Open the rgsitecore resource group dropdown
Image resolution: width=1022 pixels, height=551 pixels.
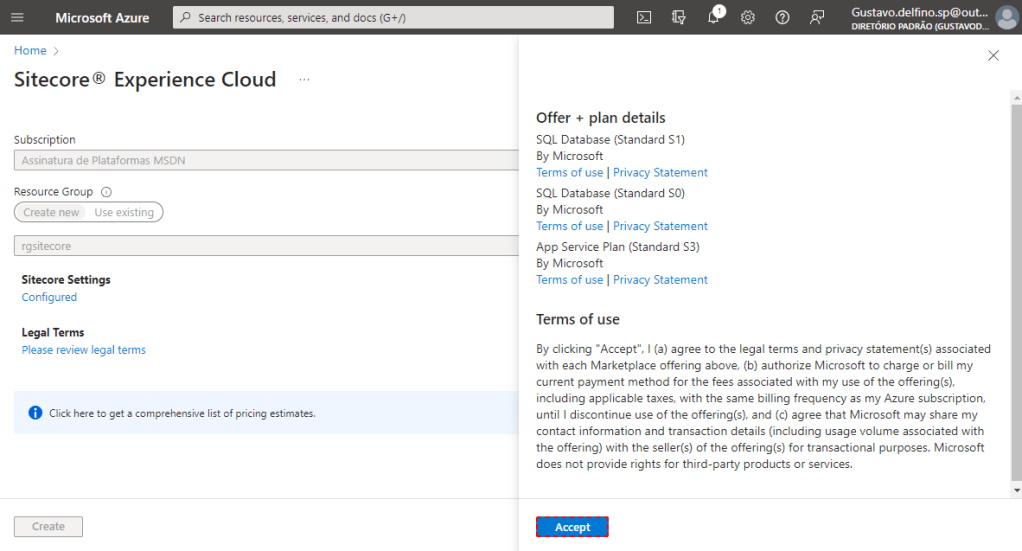coord(265,245)
